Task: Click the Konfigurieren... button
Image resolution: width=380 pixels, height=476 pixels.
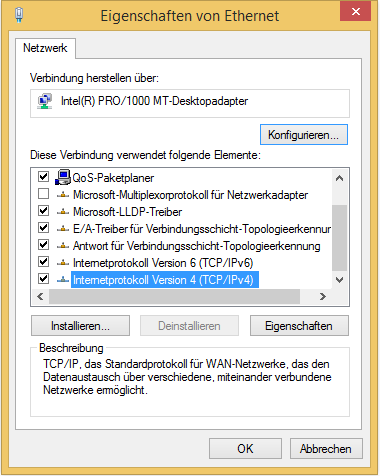Action: (304, 135)
